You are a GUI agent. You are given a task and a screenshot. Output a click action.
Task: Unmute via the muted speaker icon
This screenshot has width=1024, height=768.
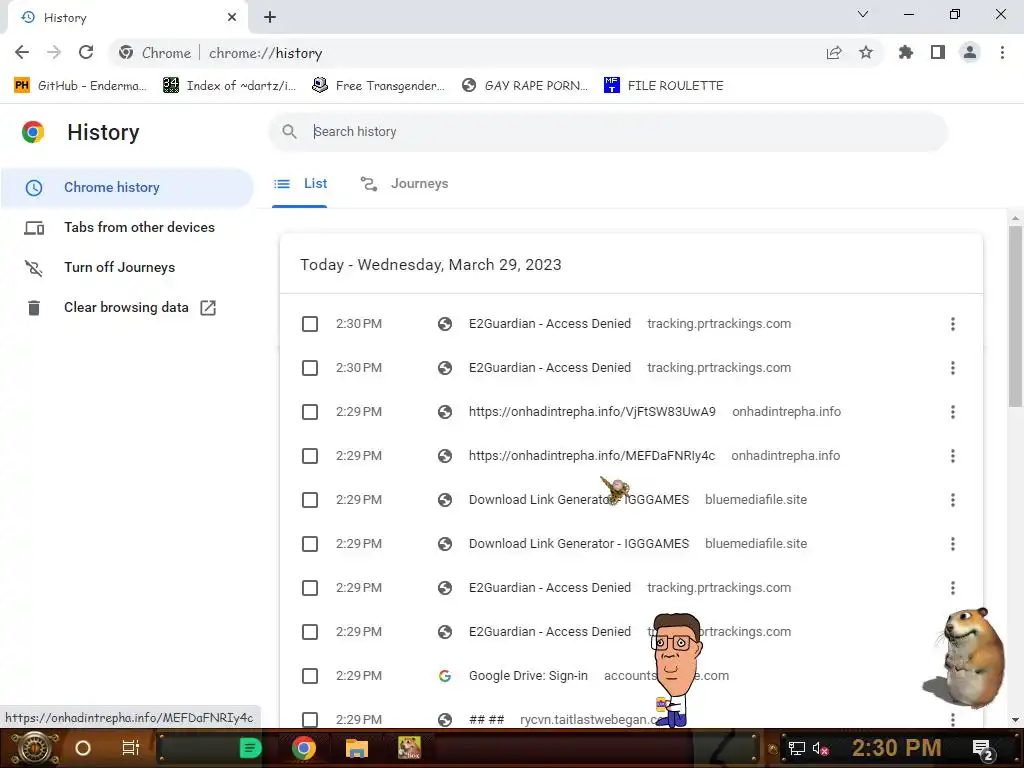820,748
